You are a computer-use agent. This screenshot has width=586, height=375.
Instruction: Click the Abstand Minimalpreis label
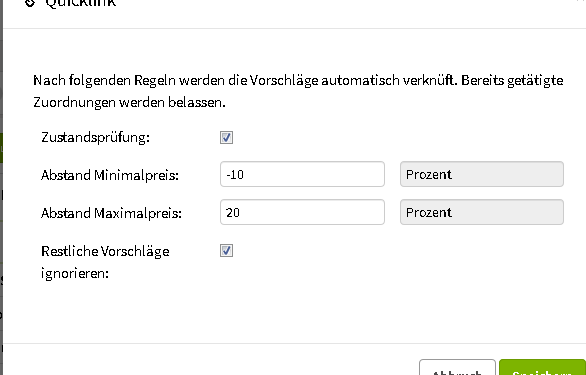click(x=110, y=175)
